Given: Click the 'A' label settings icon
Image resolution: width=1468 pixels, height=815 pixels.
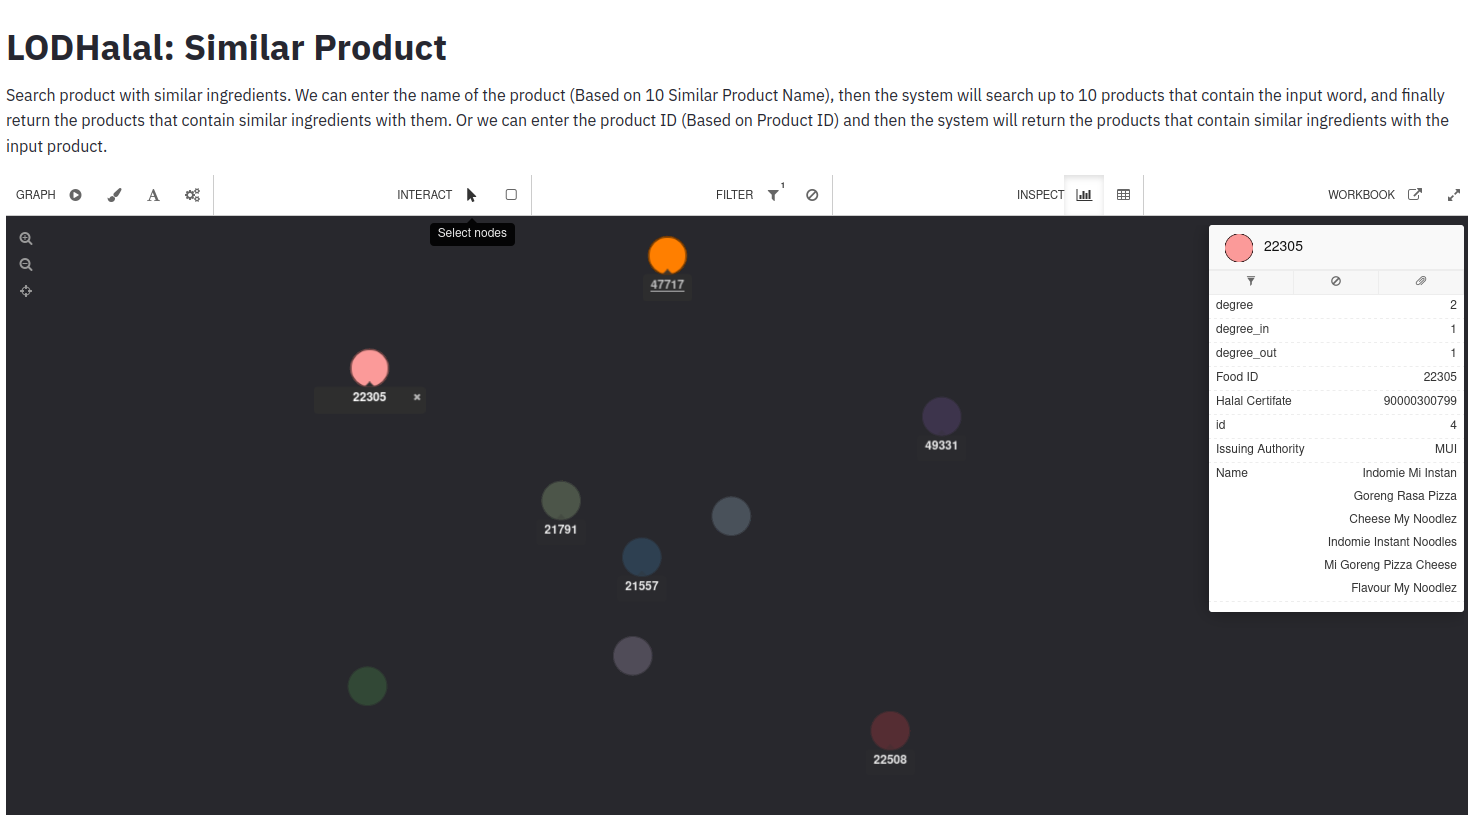Looking at the screenshot, I should (x=153, y=194).
